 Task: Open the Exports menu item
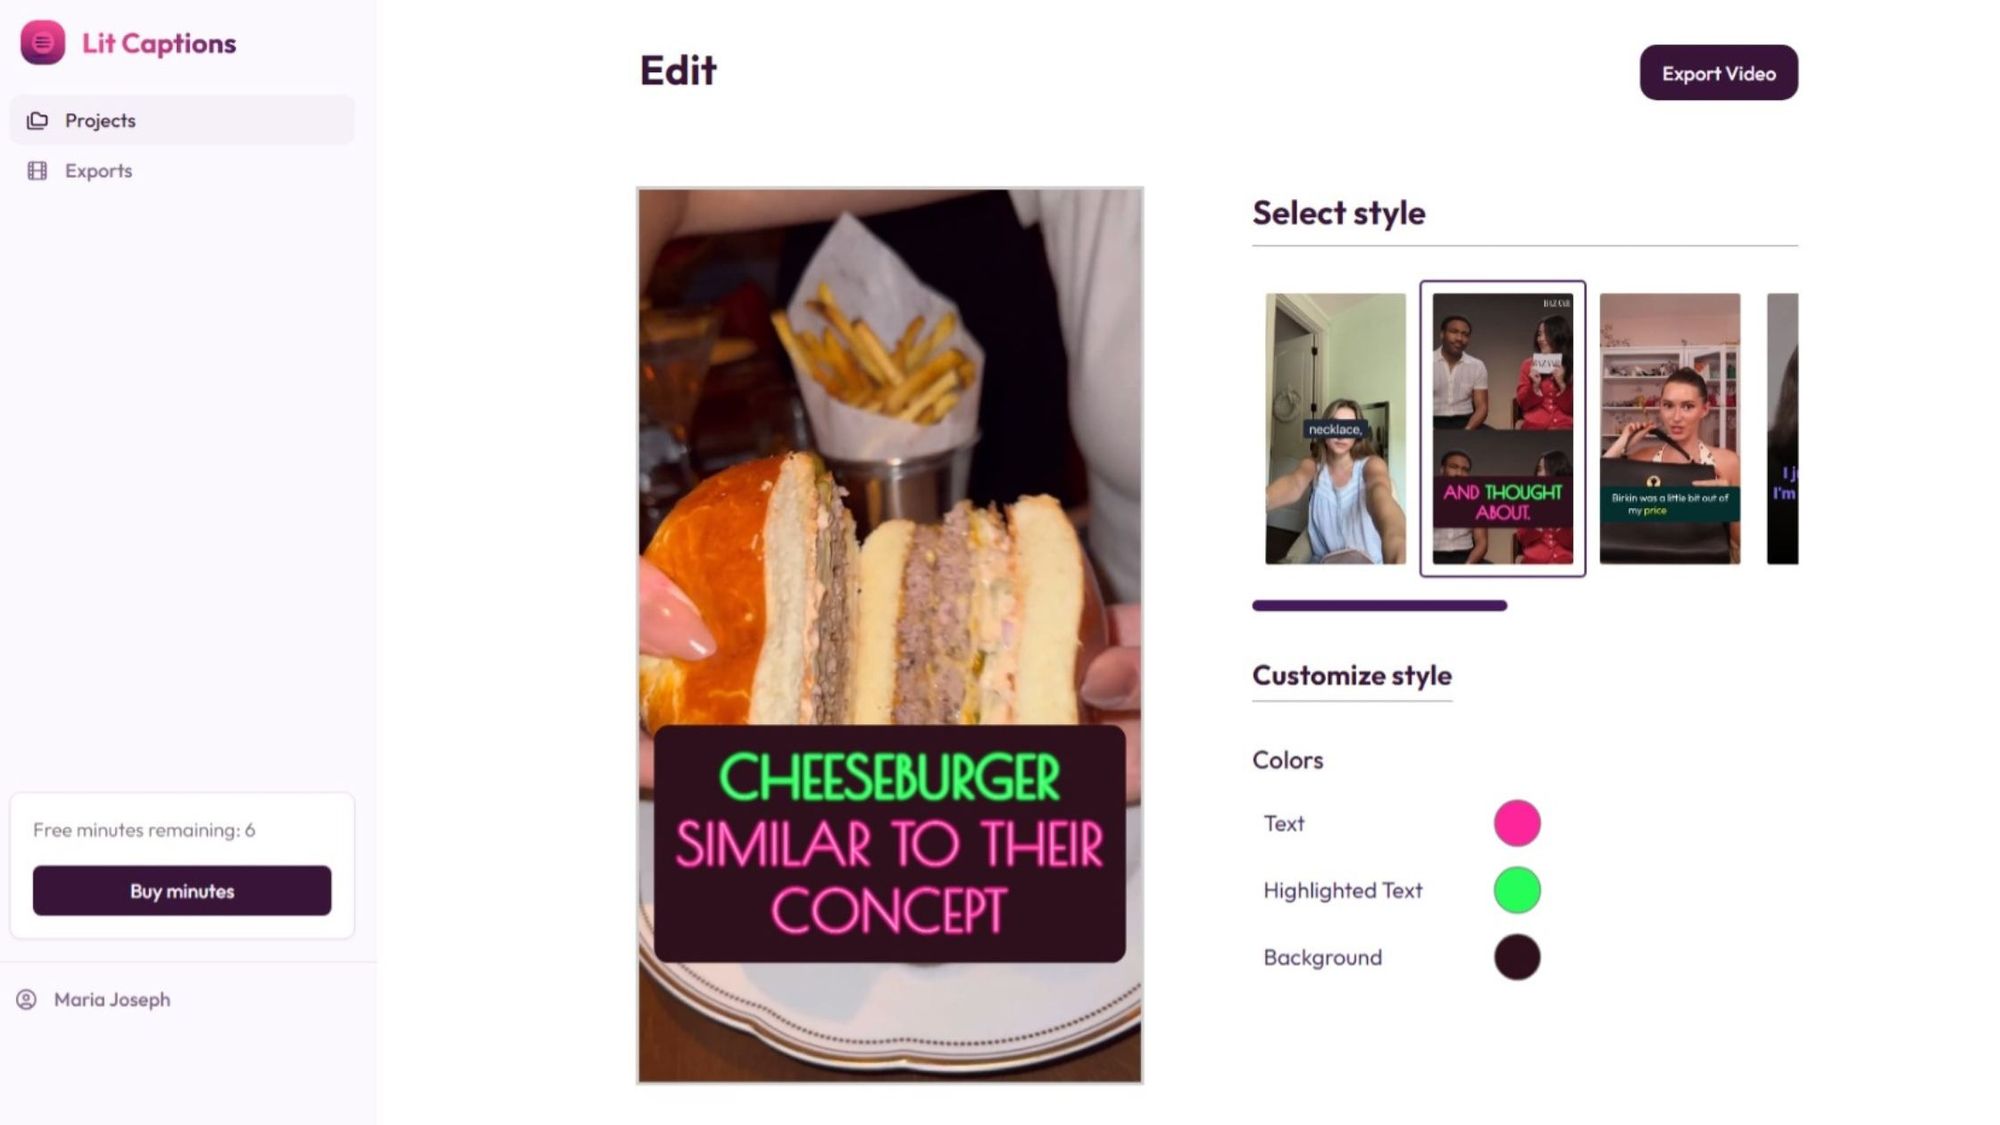[182, 171]
